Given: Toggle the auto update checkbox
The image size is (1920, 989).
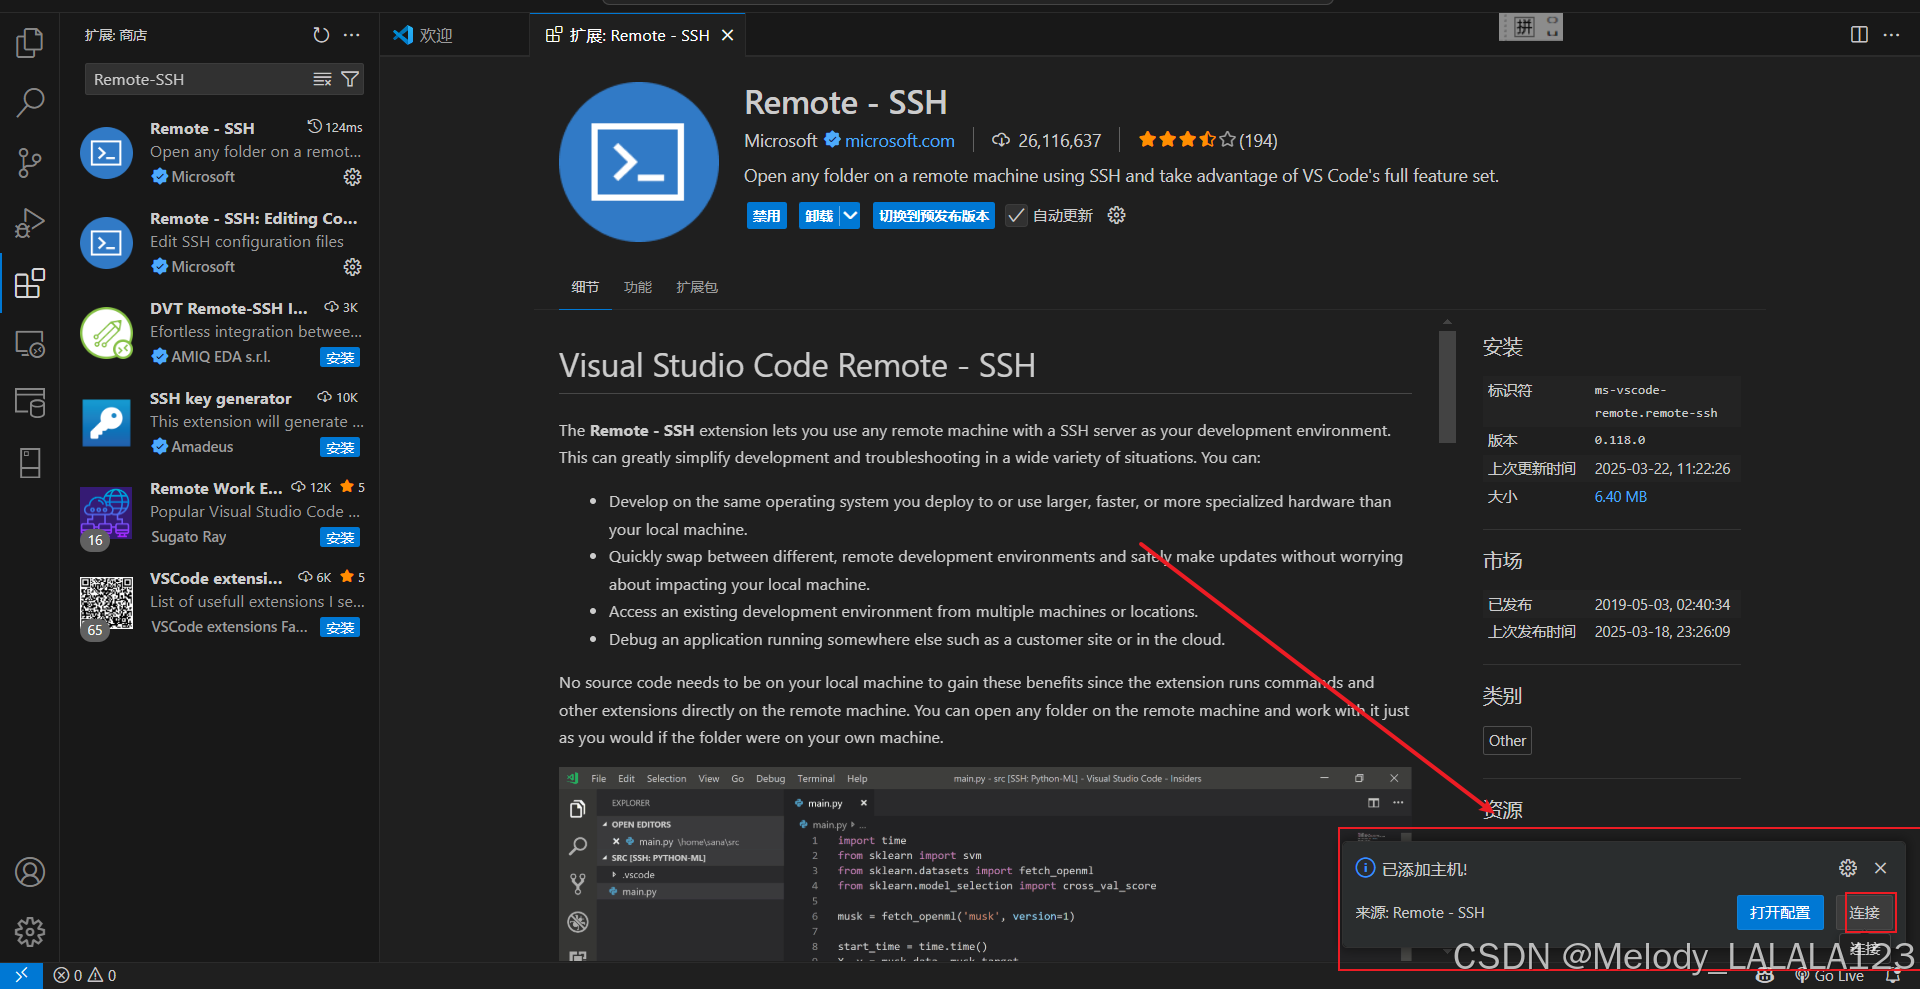Looking at the screenshot, I should tap(1016, 215).
